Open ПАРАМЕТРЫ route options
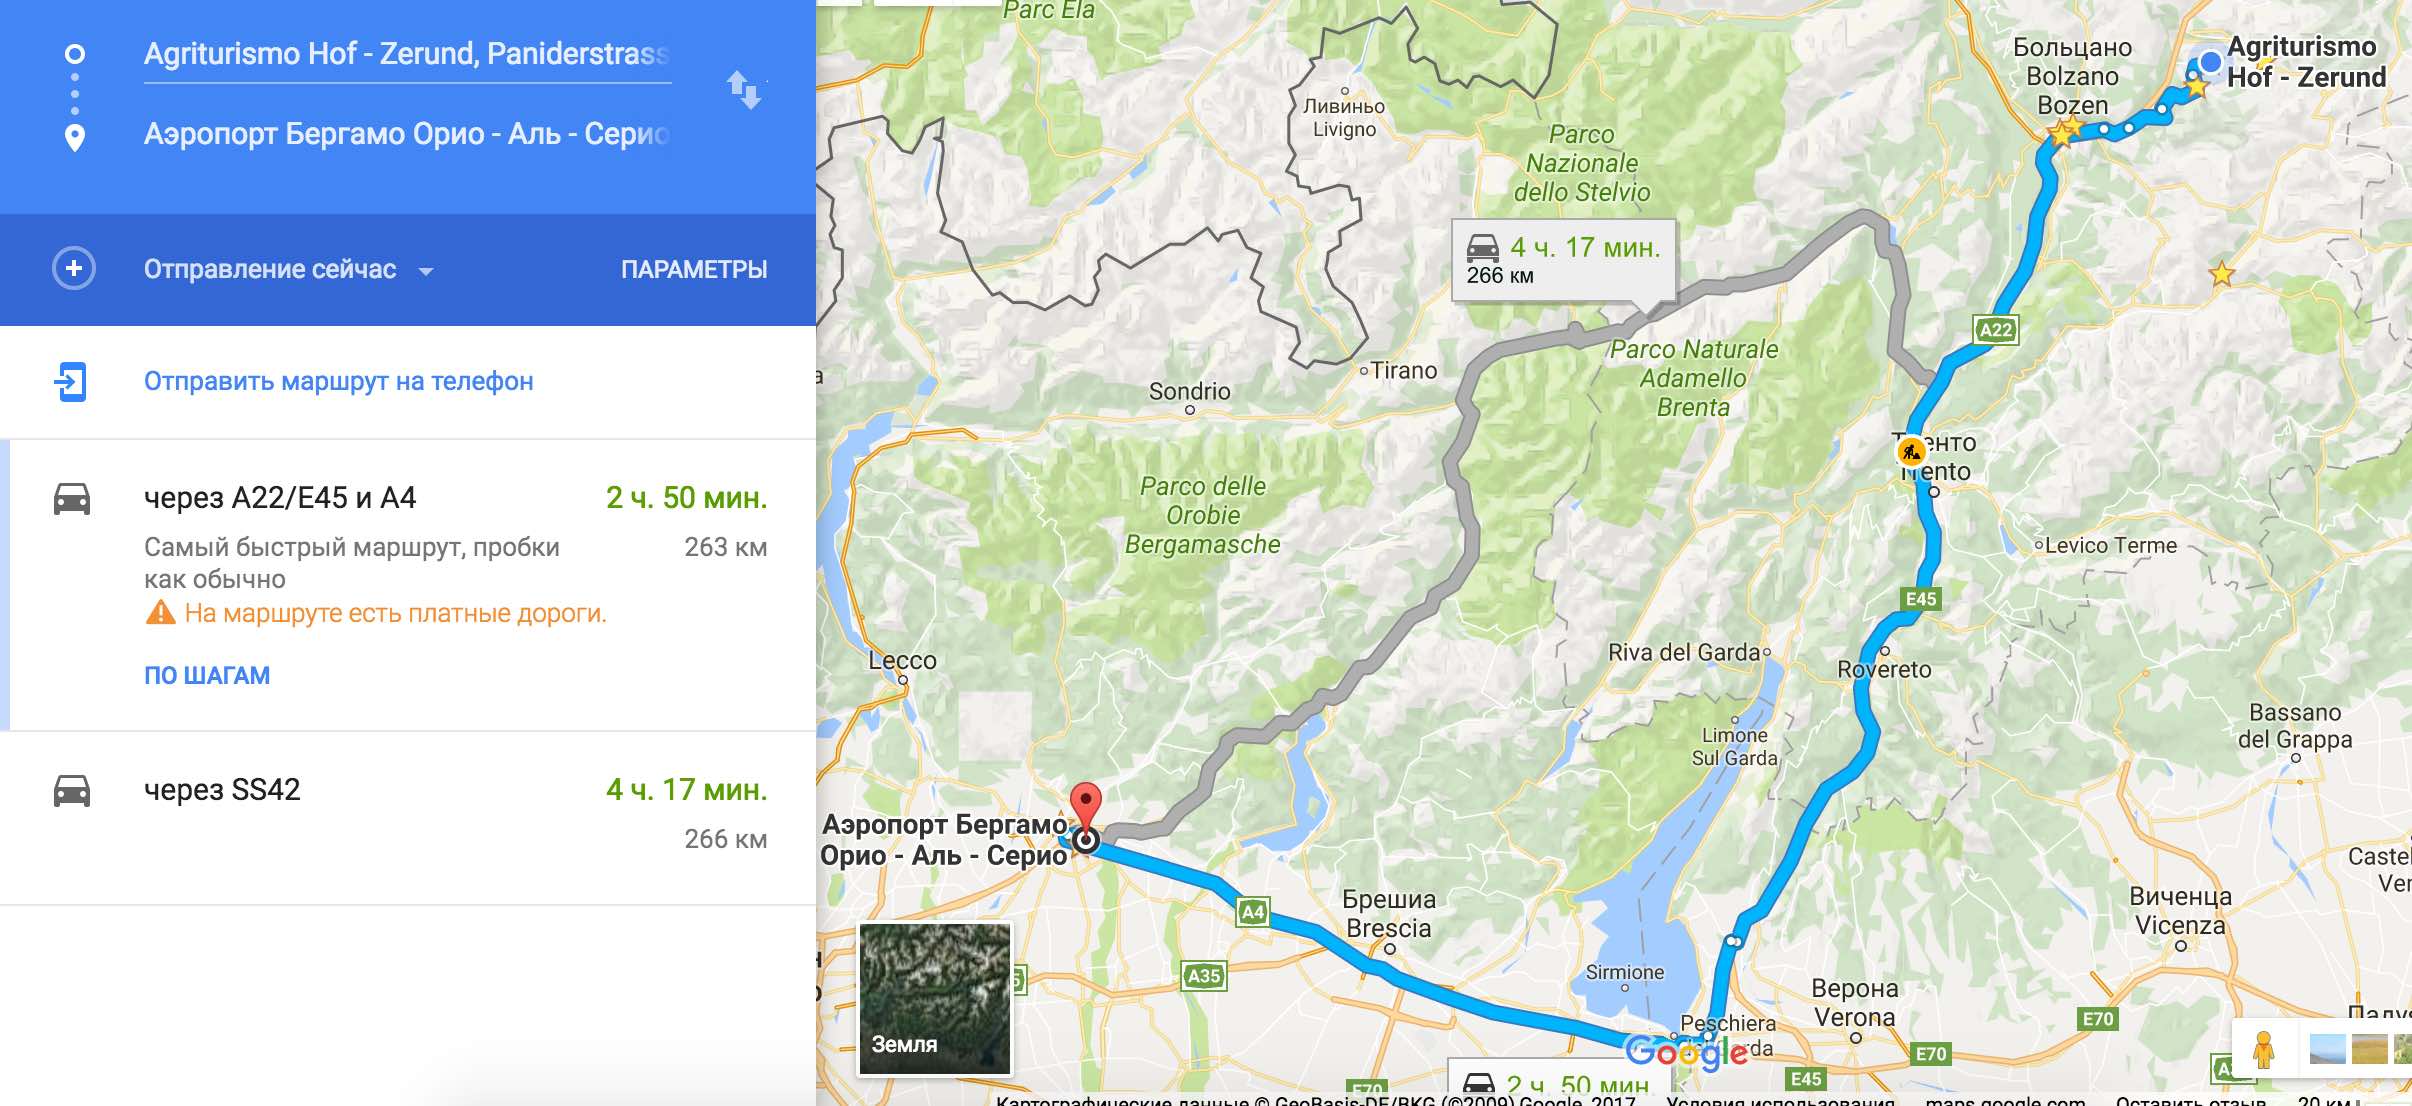This screenshot has height=1106, width=2412. point(694,269)
